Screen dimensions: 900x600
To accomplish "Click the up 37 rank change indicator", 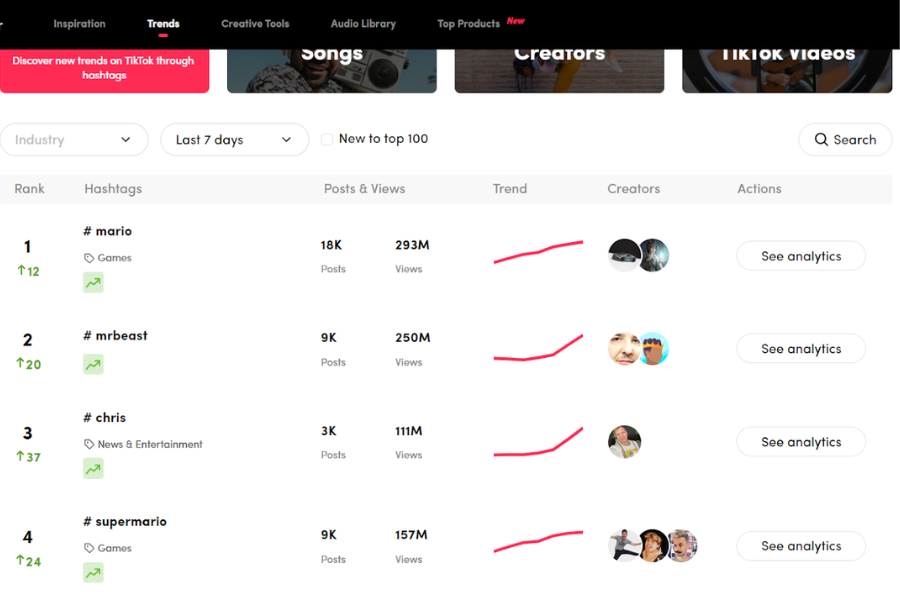I will (28, 457).
